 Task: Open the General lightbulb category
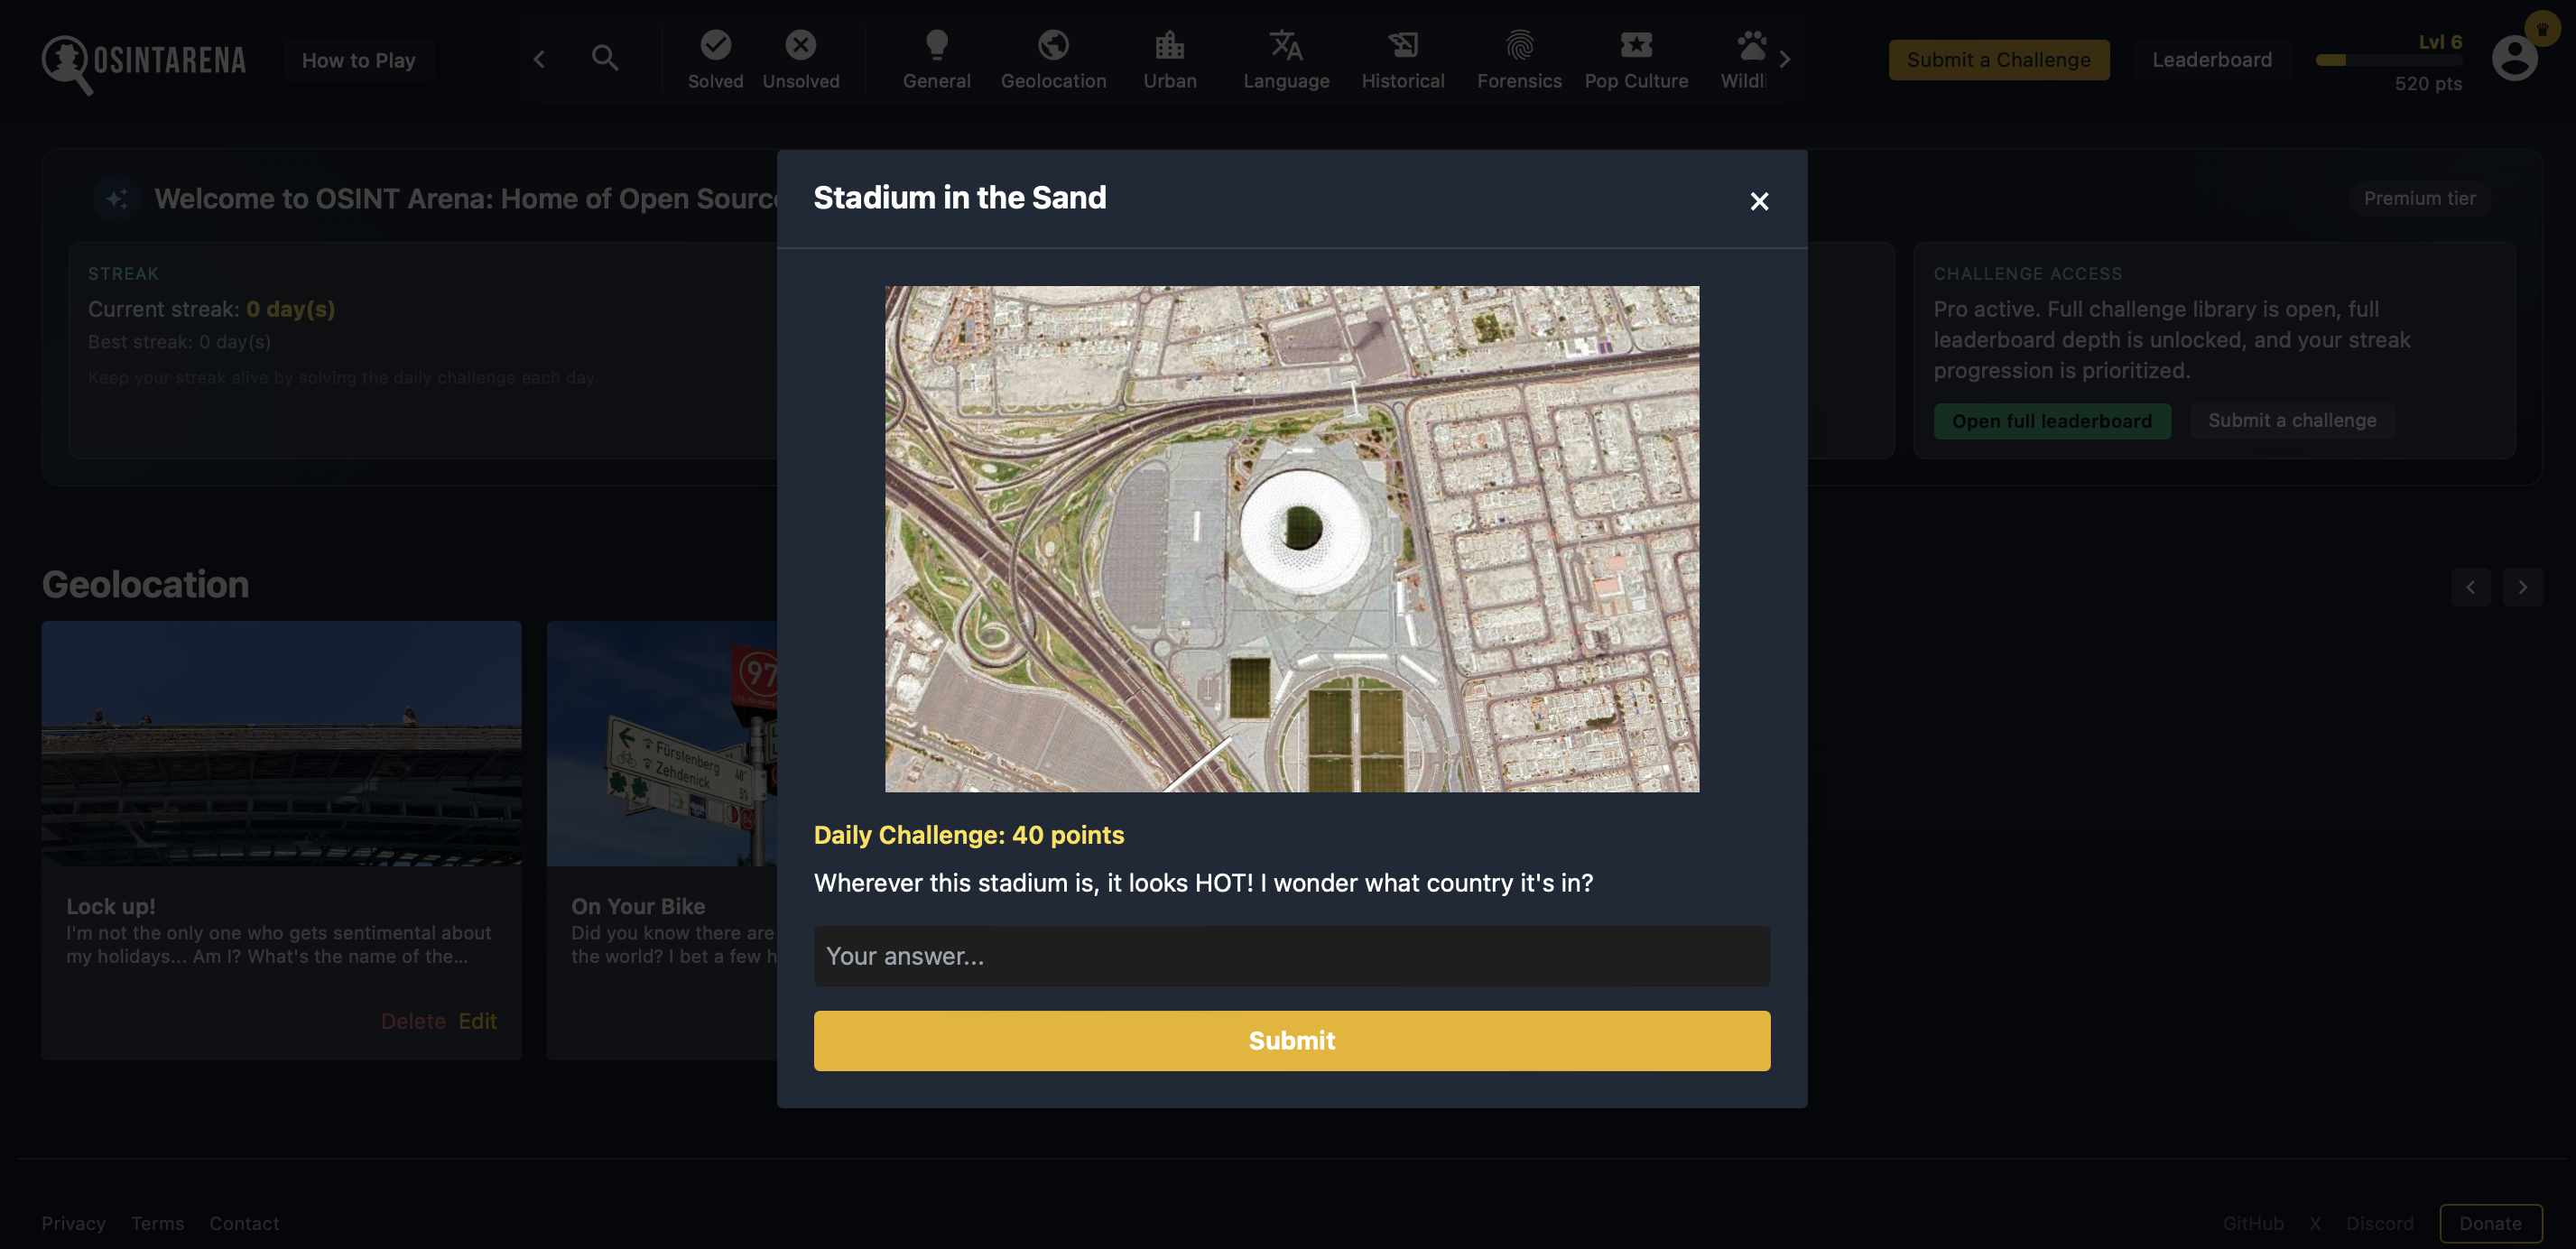936,59
